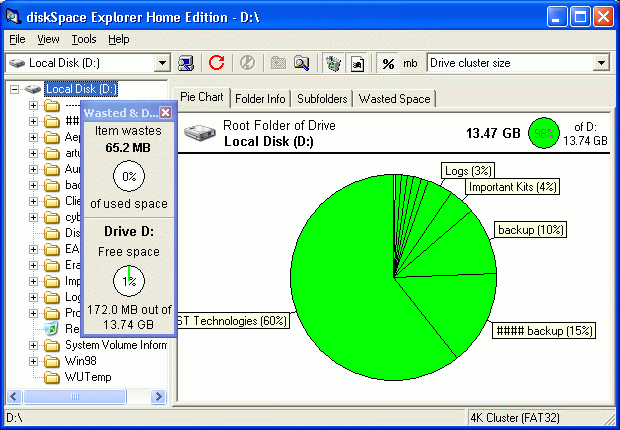Click the D:\ status bar path
Screen dimensions: 620x430
pos(15,418)
